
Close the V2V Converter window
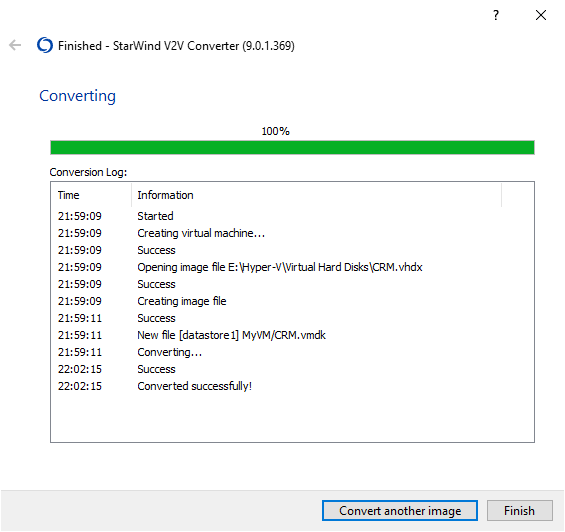540,15
